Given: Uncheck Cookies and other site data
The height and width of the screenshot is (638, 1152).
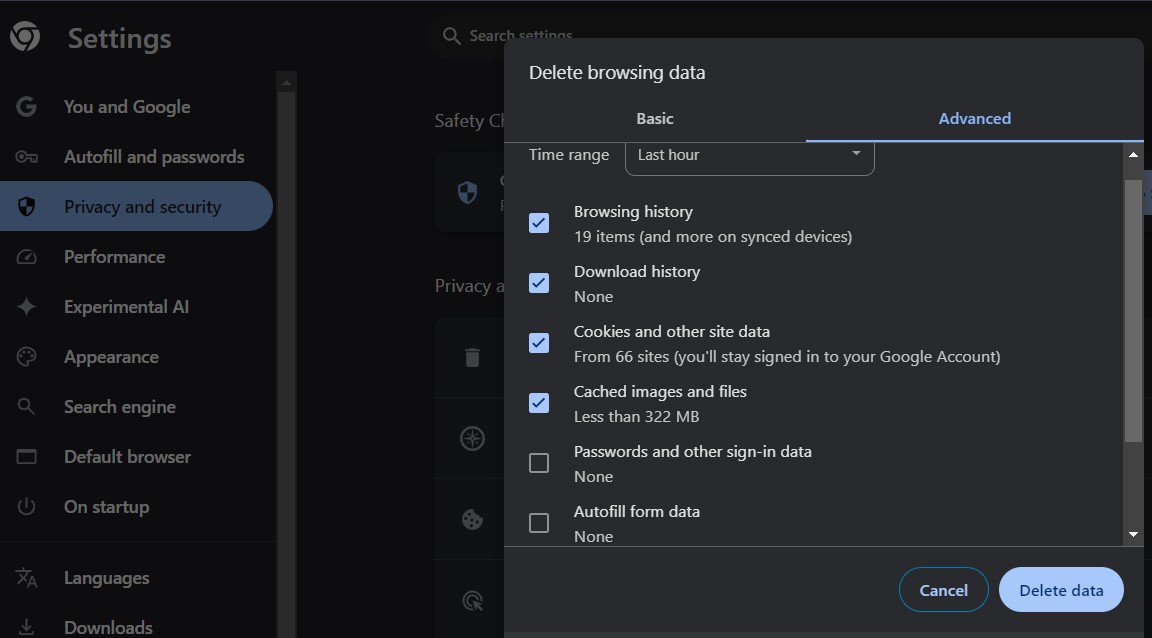Looking at the screenshot, I should (539, 343).
